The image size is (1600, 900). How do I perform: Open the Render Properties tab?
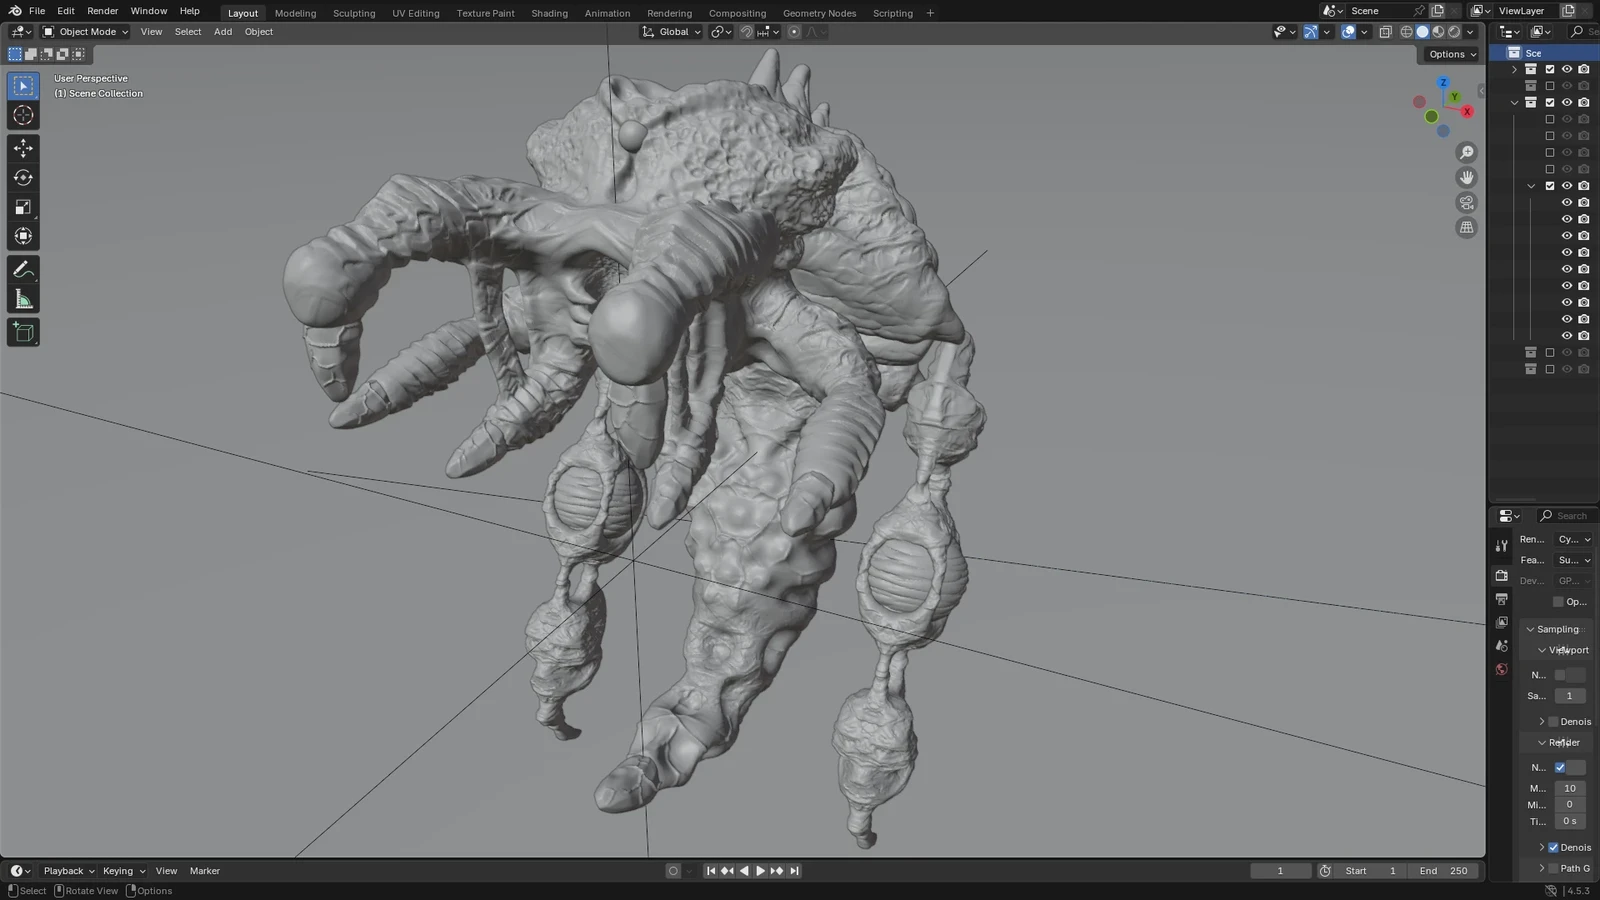tap(1501, 575)
